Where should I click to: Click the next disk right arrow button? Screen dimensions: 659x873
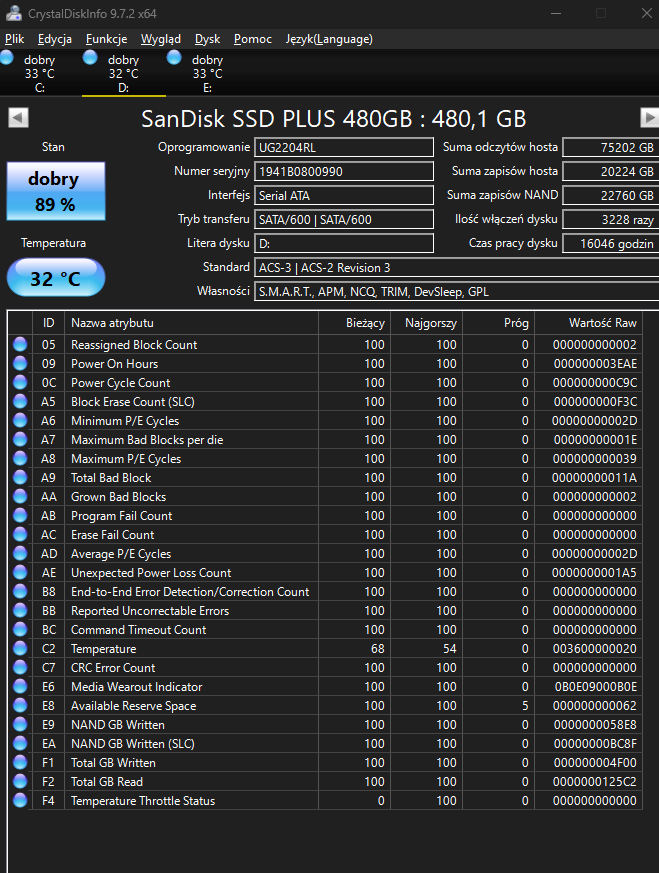(649, 119)
